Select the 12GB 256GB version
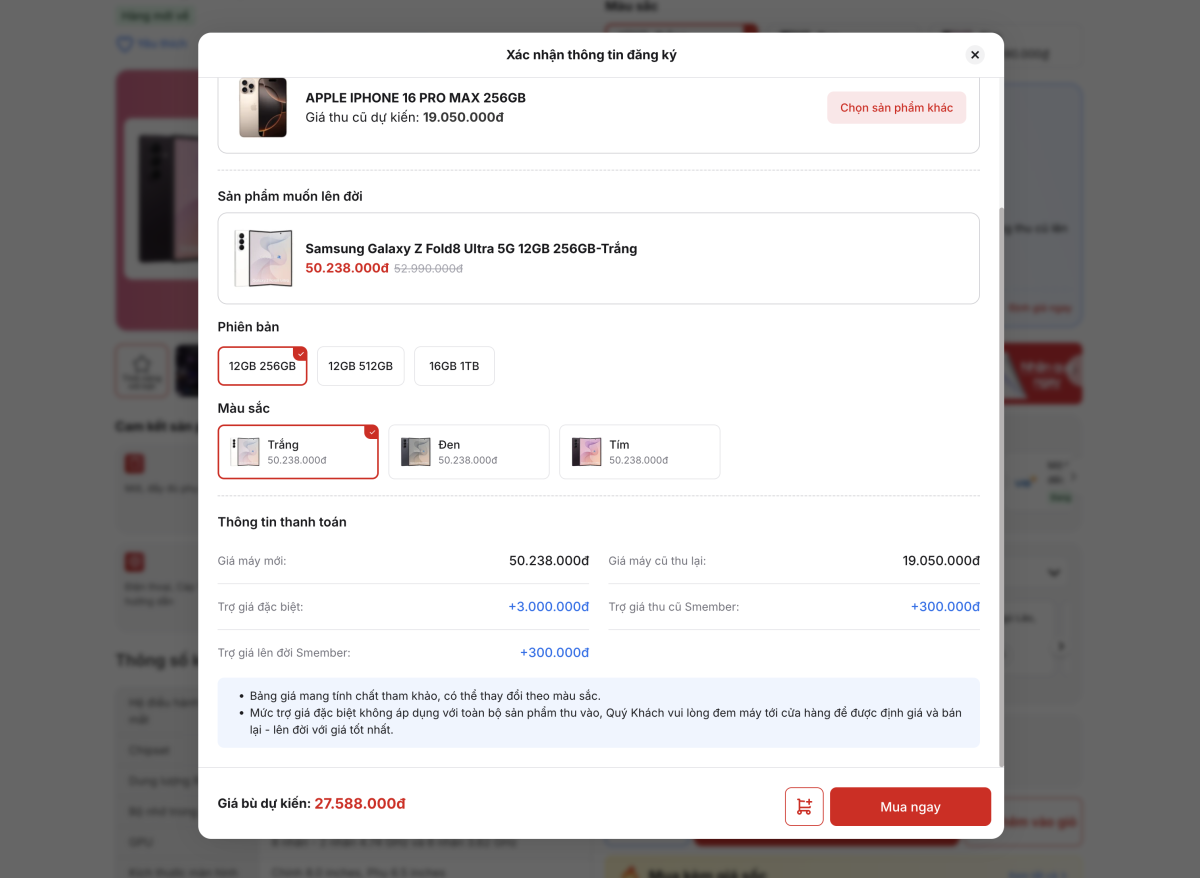 click(x=262, y=366)
